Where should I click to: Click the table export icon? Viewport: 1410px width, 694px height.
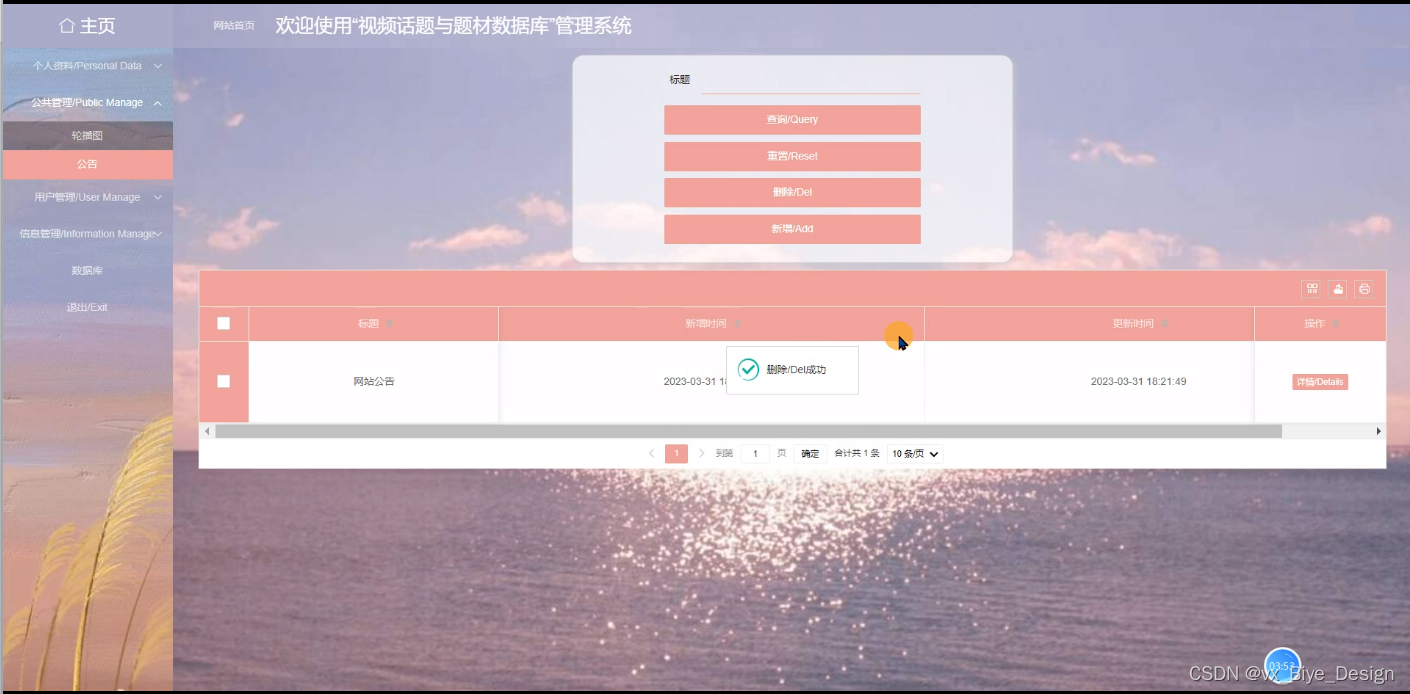point(1338,289)
